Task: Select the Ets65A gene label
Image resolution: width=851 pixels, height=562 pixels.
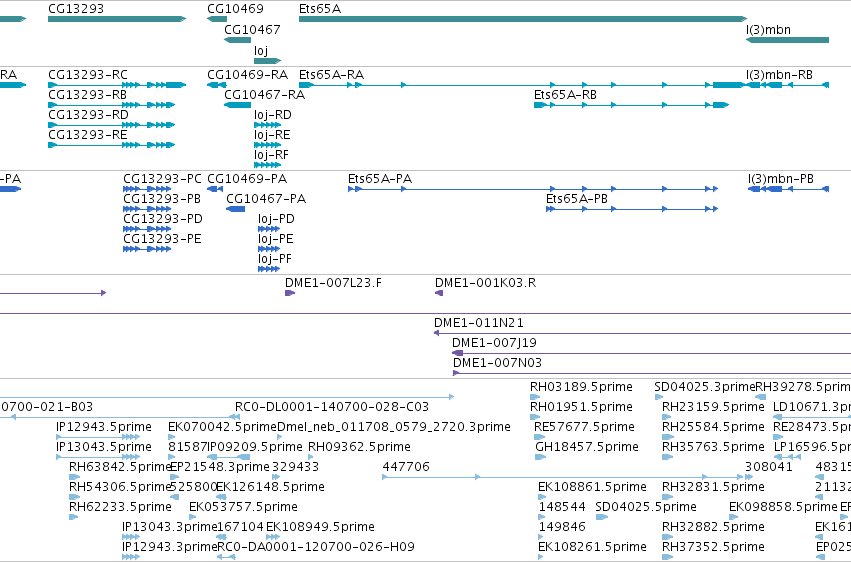Action: coord(320,9)
